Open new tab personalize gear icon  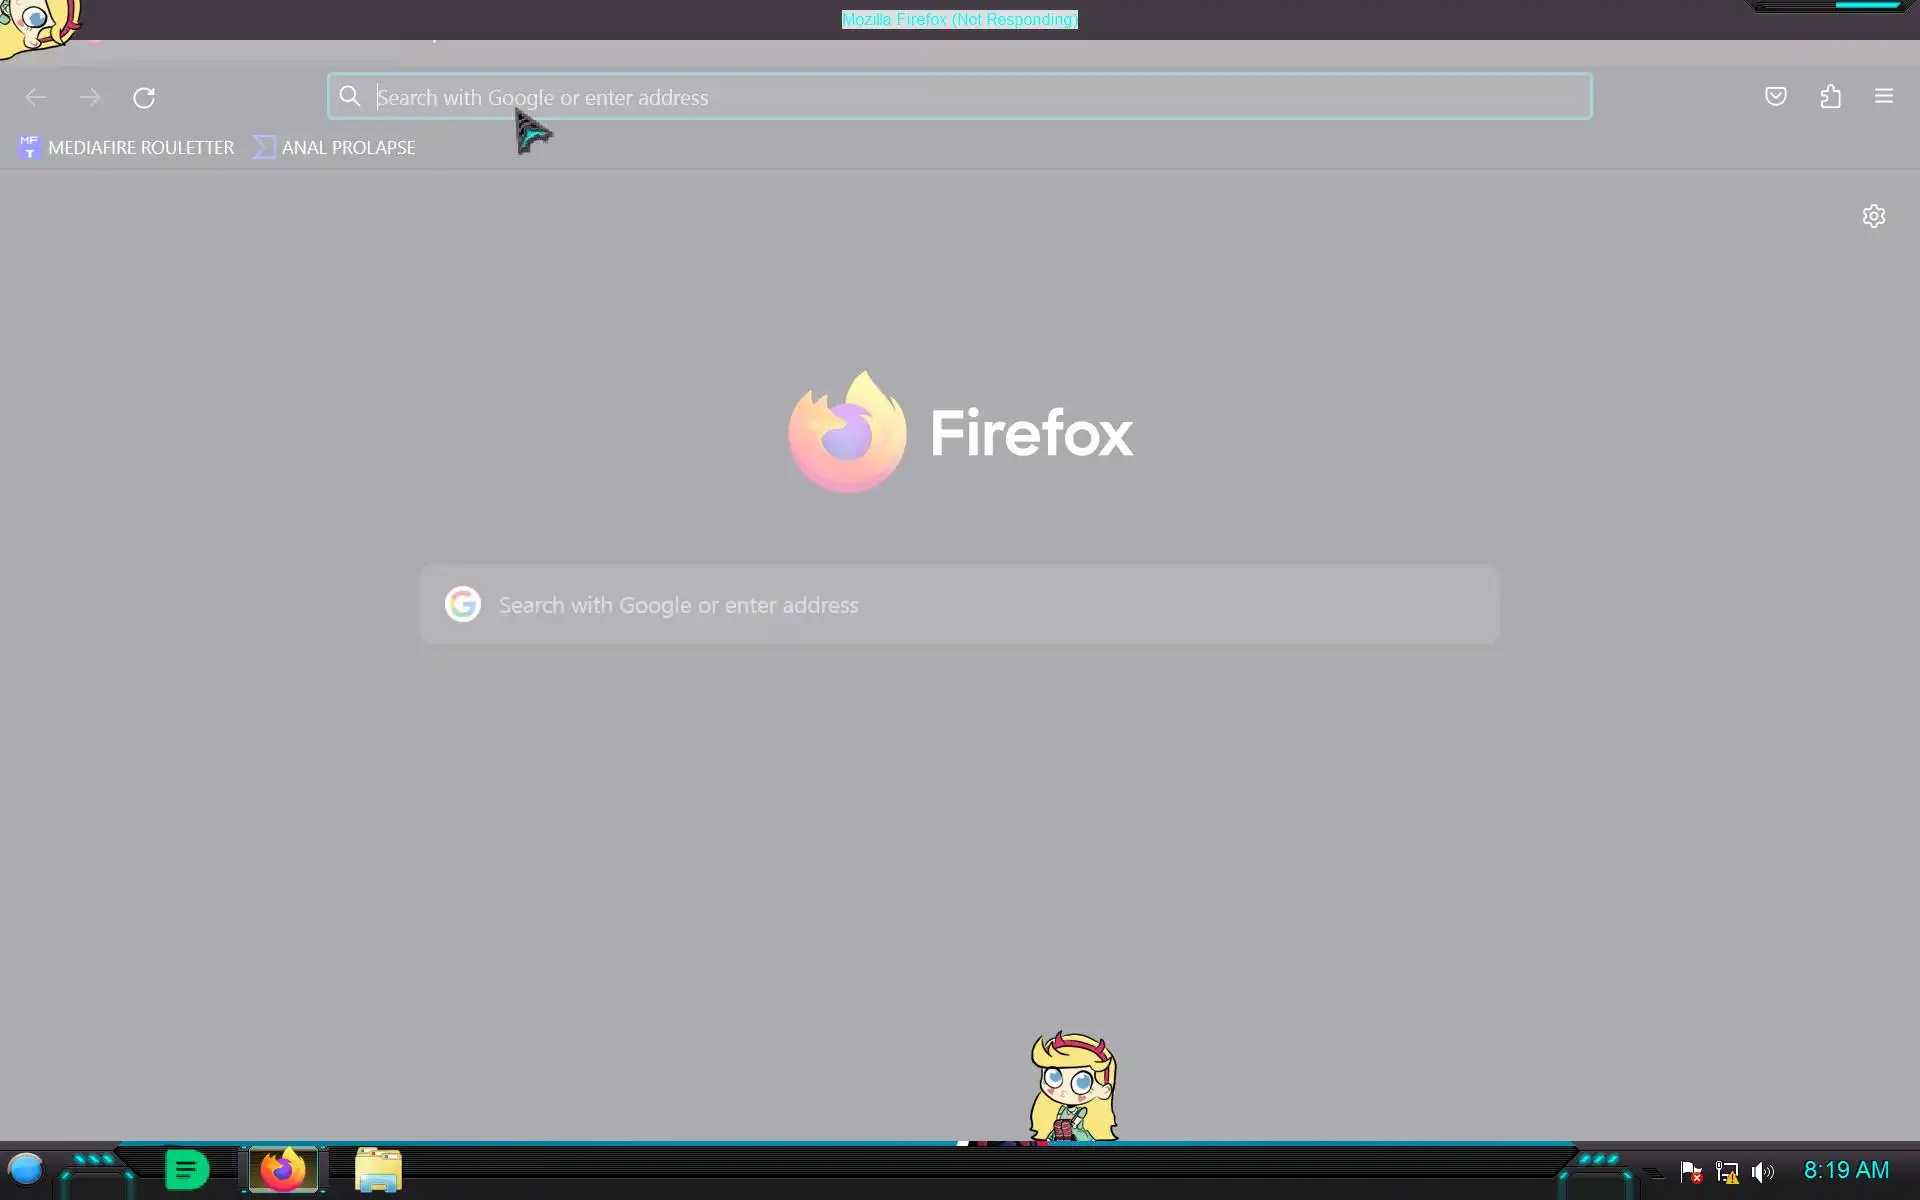pos(1873,216)
